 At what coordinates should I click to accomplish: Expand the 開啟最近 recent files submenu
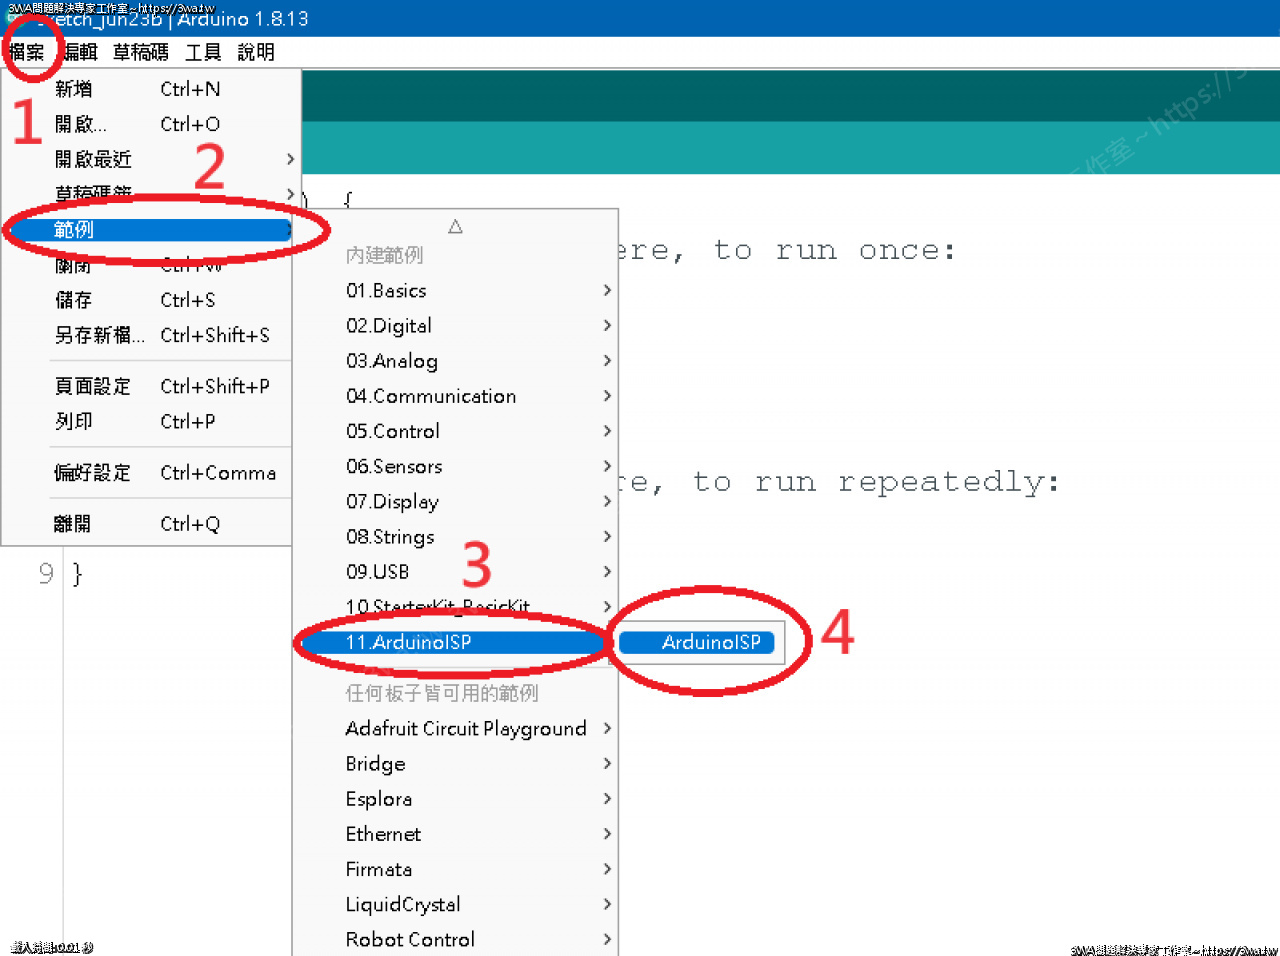point(93,159)
